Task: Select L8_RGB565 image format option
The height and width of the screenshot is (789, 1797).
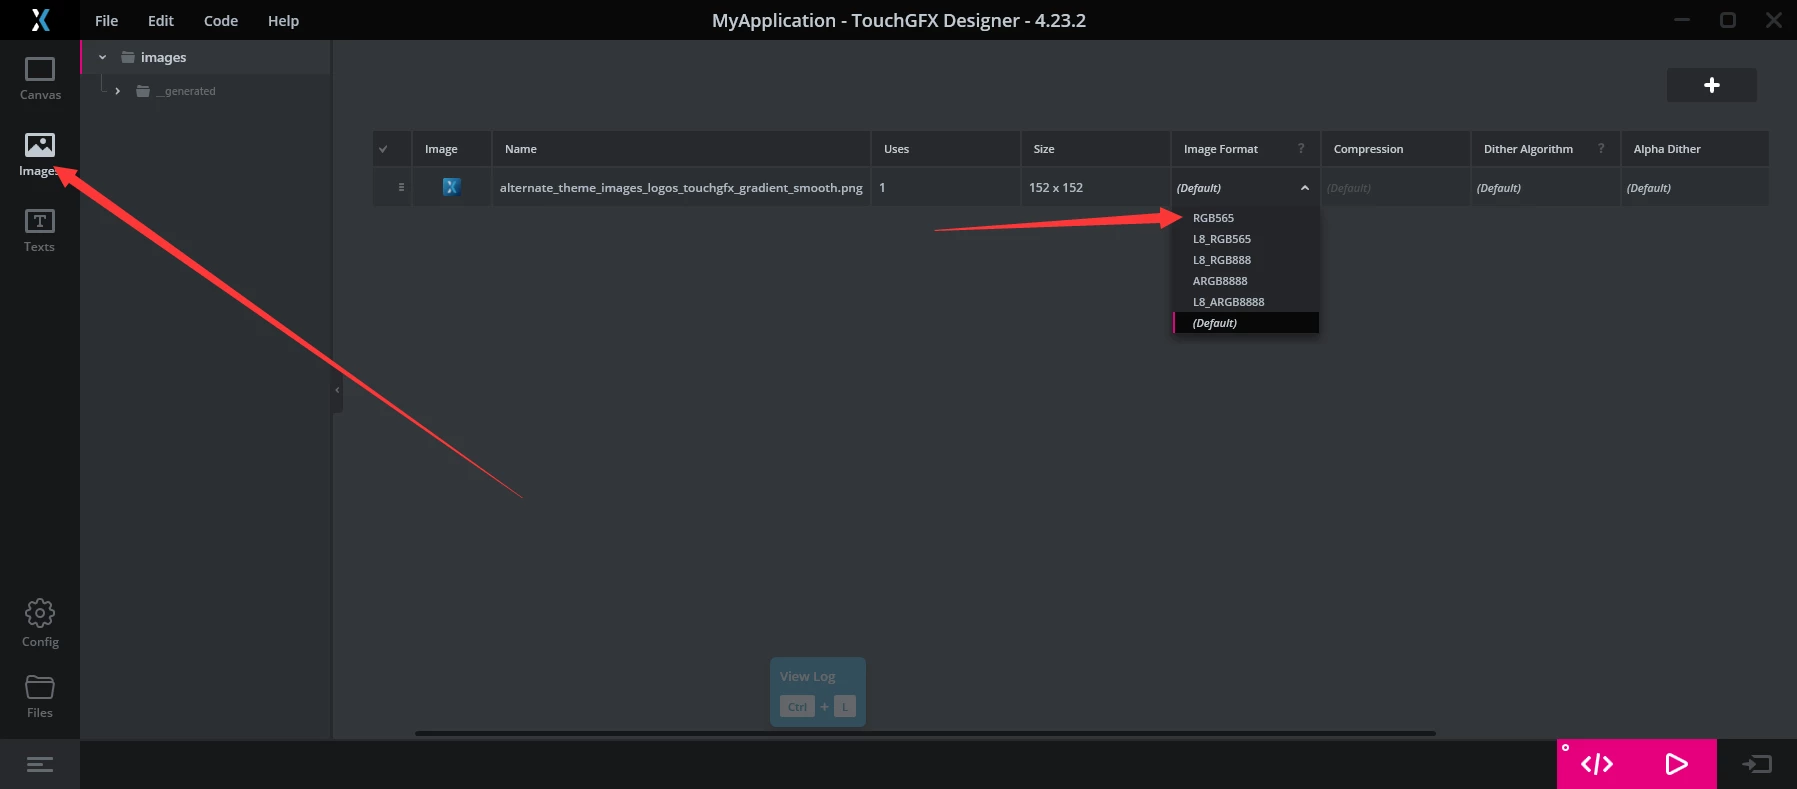Action: 1246,239
